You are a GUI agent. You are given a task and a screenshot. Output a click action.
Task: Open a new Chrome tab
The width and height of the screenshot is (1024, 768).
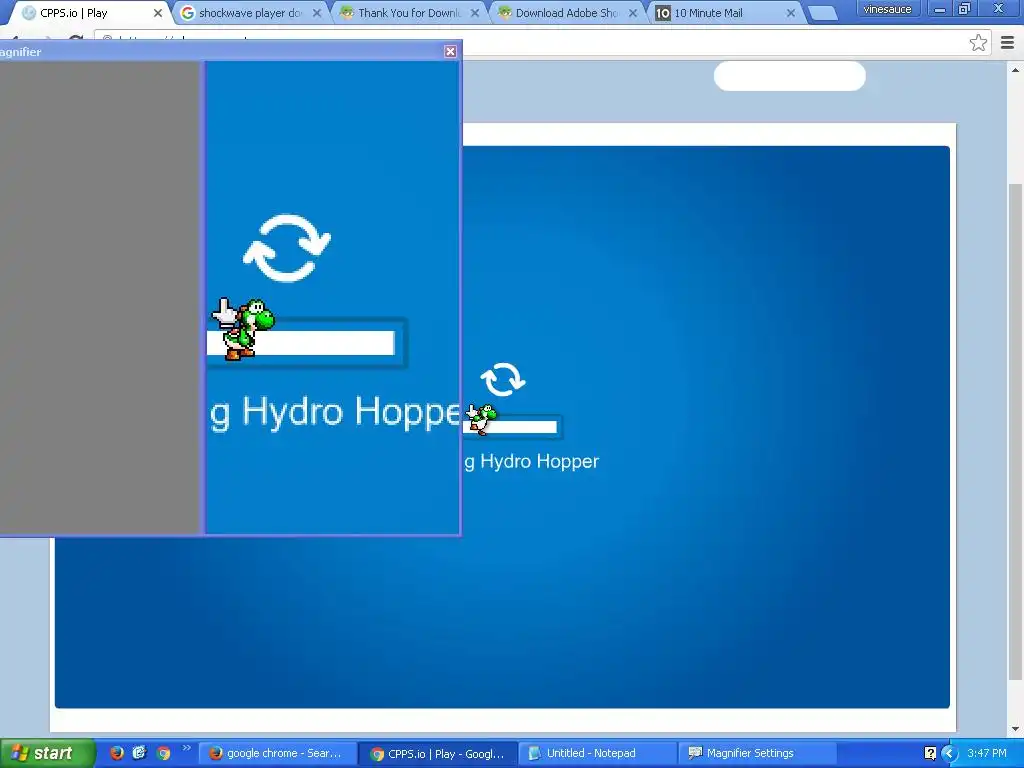[x=823, y=13]
